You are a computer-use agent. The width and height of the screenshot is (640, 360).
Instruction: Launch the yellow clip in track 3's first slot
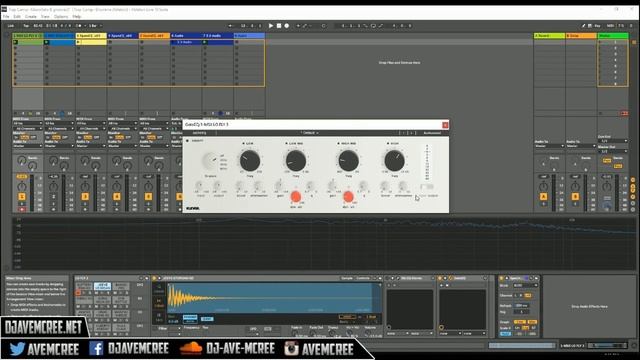[78, 42]
